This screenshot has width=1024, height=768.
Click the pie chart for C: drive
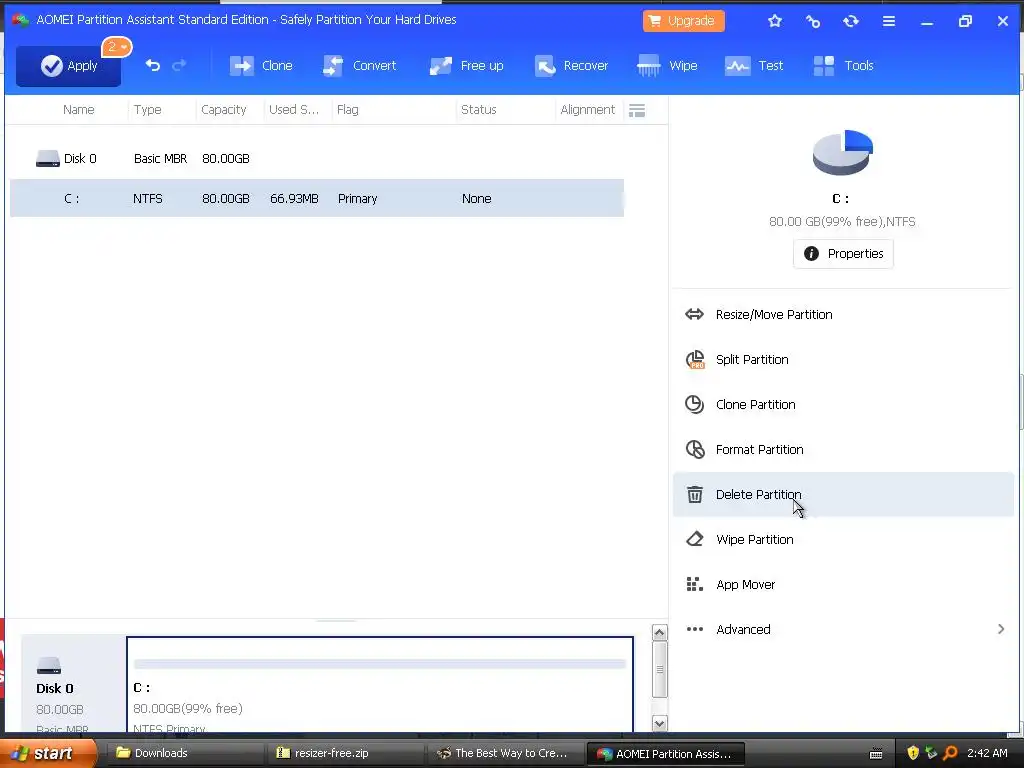pyautogui.click(x=842, y=152)
